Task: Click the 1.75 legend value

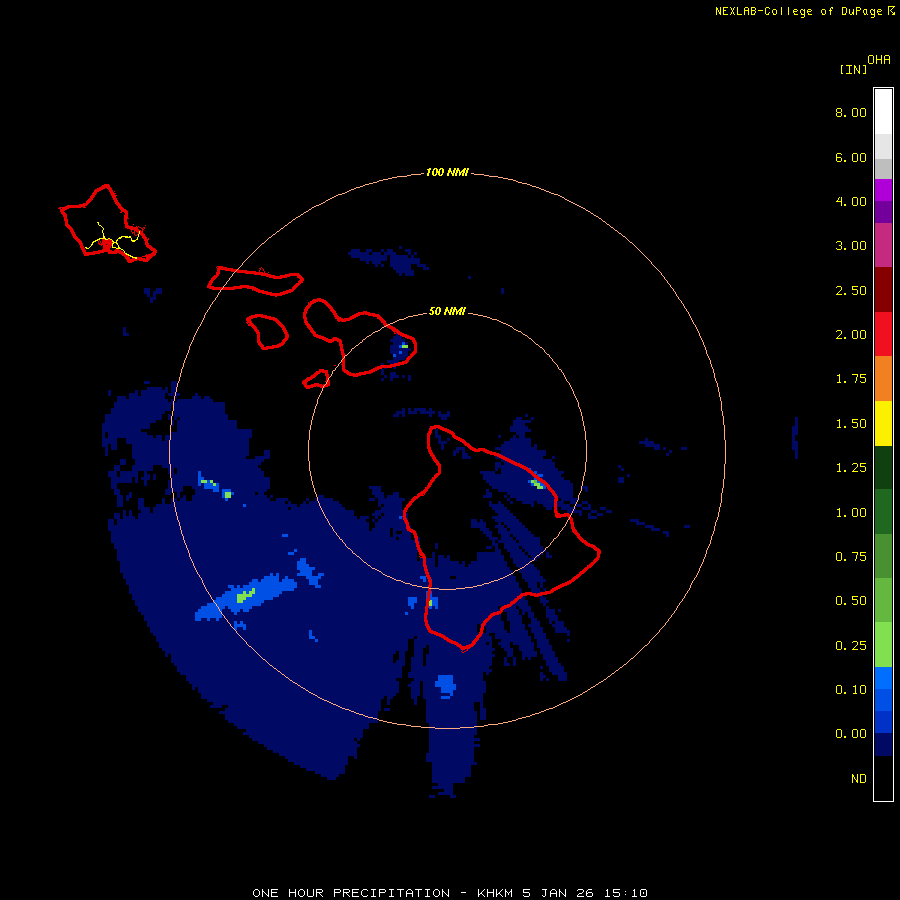Action: tap(851, 379)
